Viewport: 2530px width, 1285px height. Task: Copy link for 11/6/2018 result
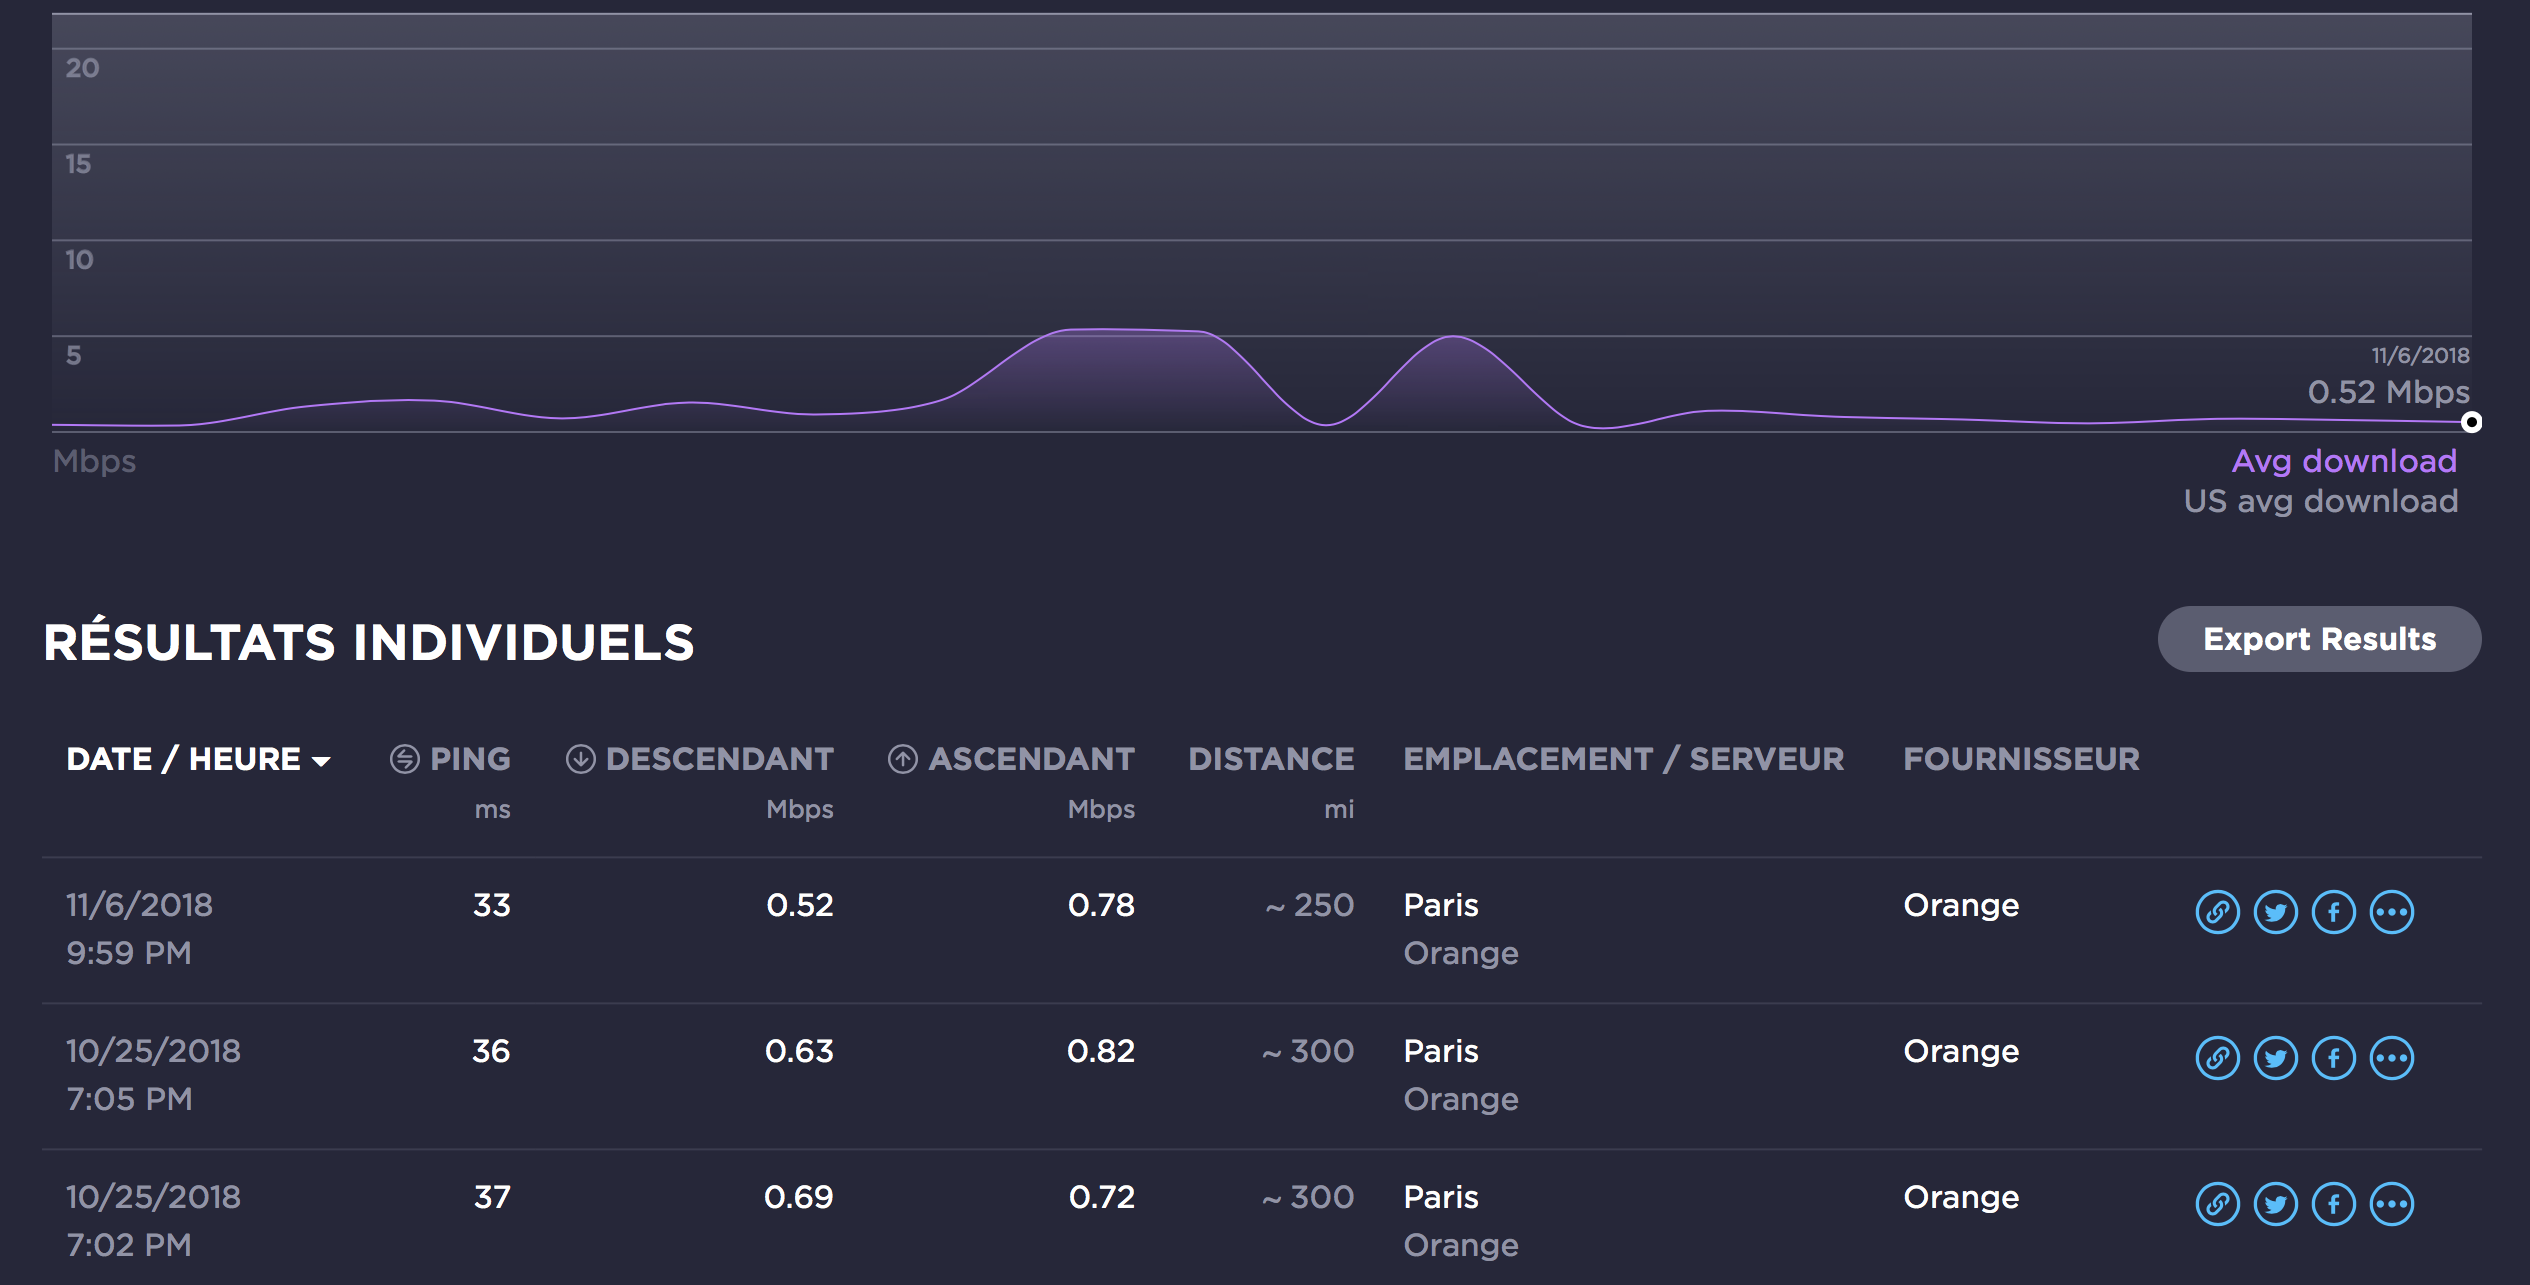click(2217, 912)
